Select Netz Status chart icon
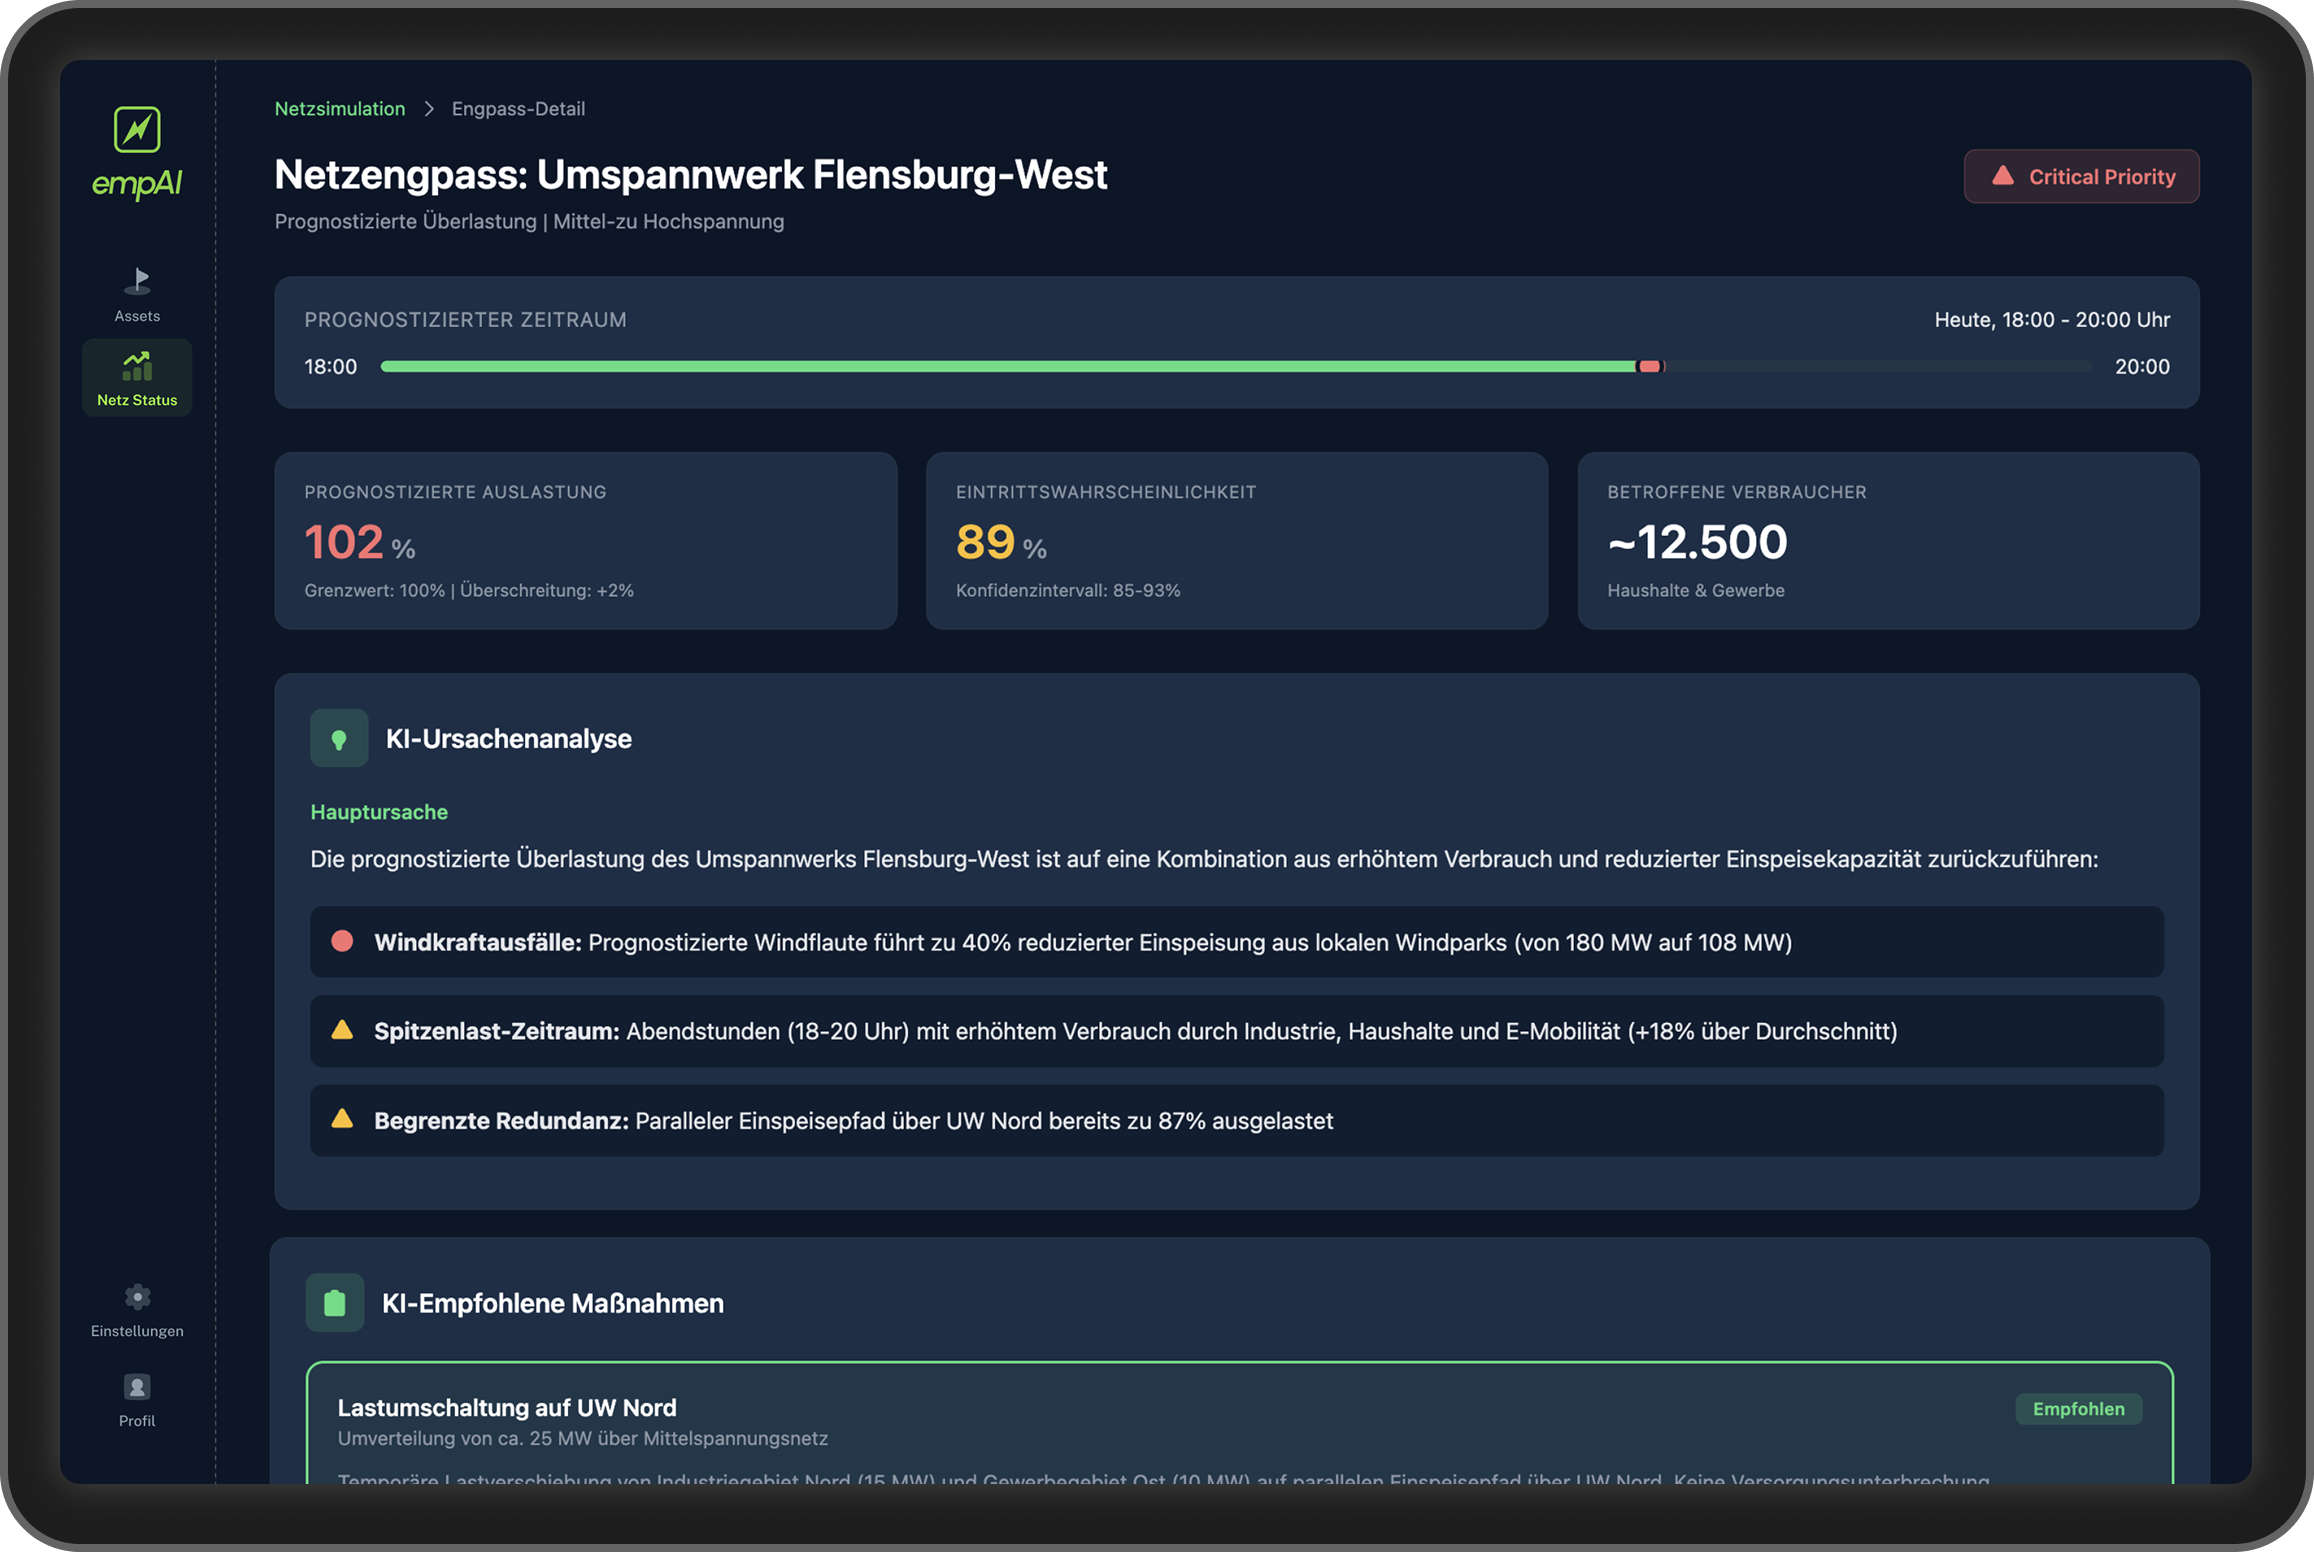This screenshot has height=1552, width=2314. point(137,366)
